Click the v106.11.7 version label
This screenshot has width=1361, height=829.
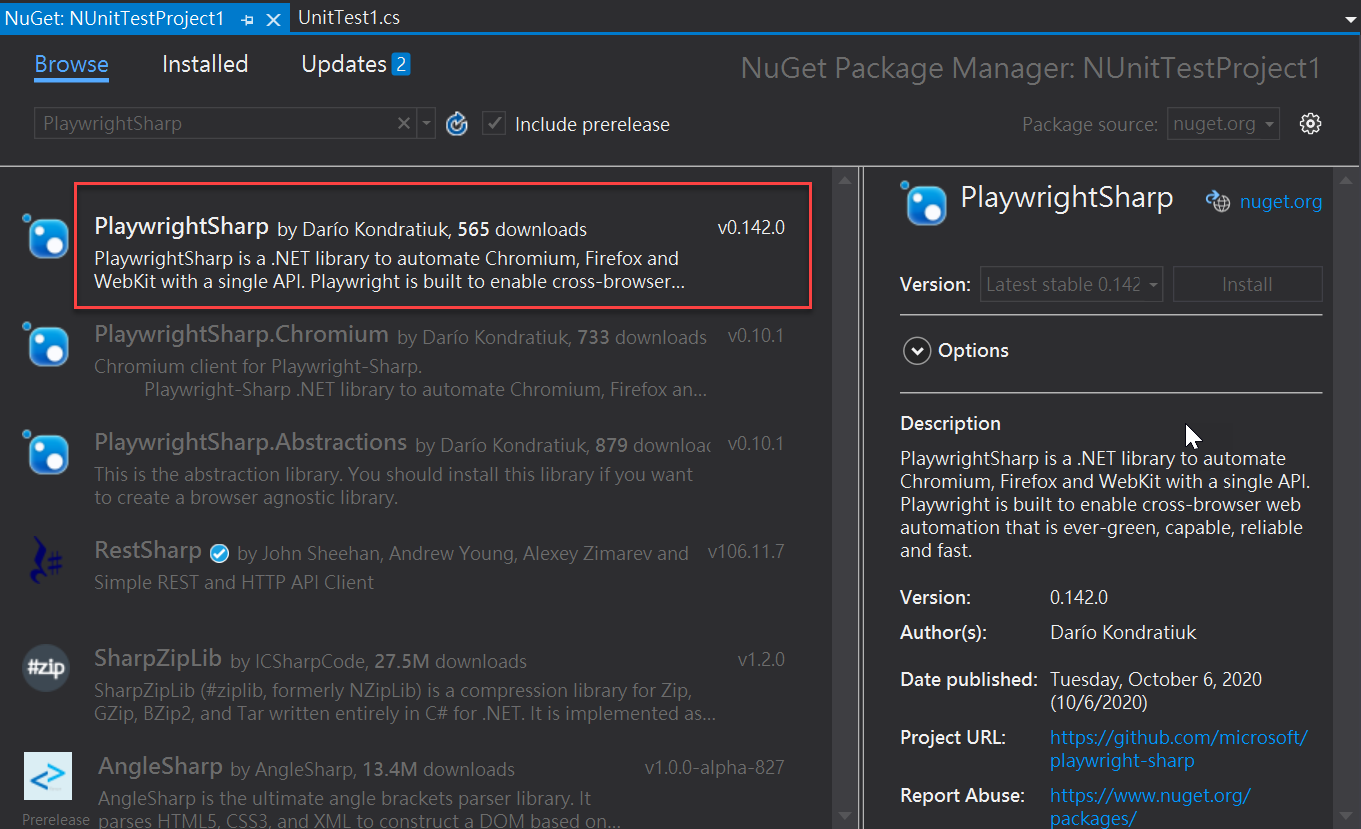click(x=746, y=551)
